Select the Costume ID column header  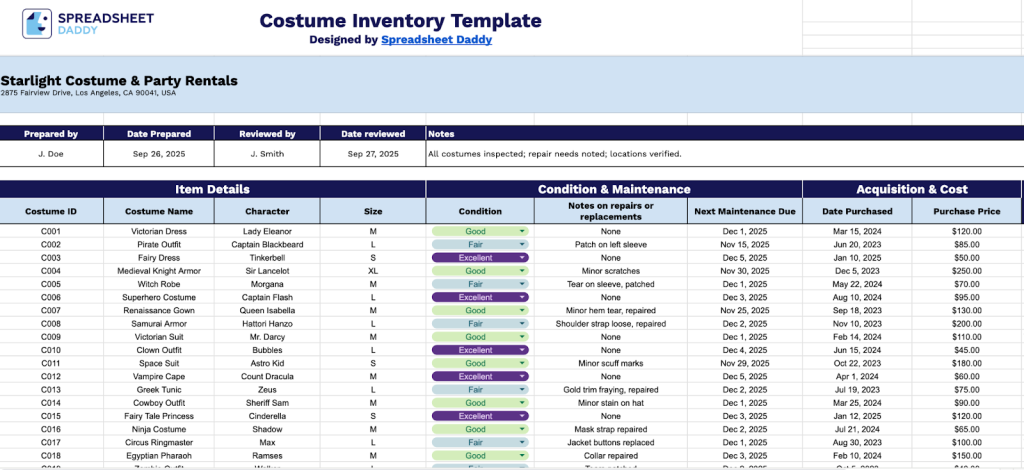click(51, 211)
